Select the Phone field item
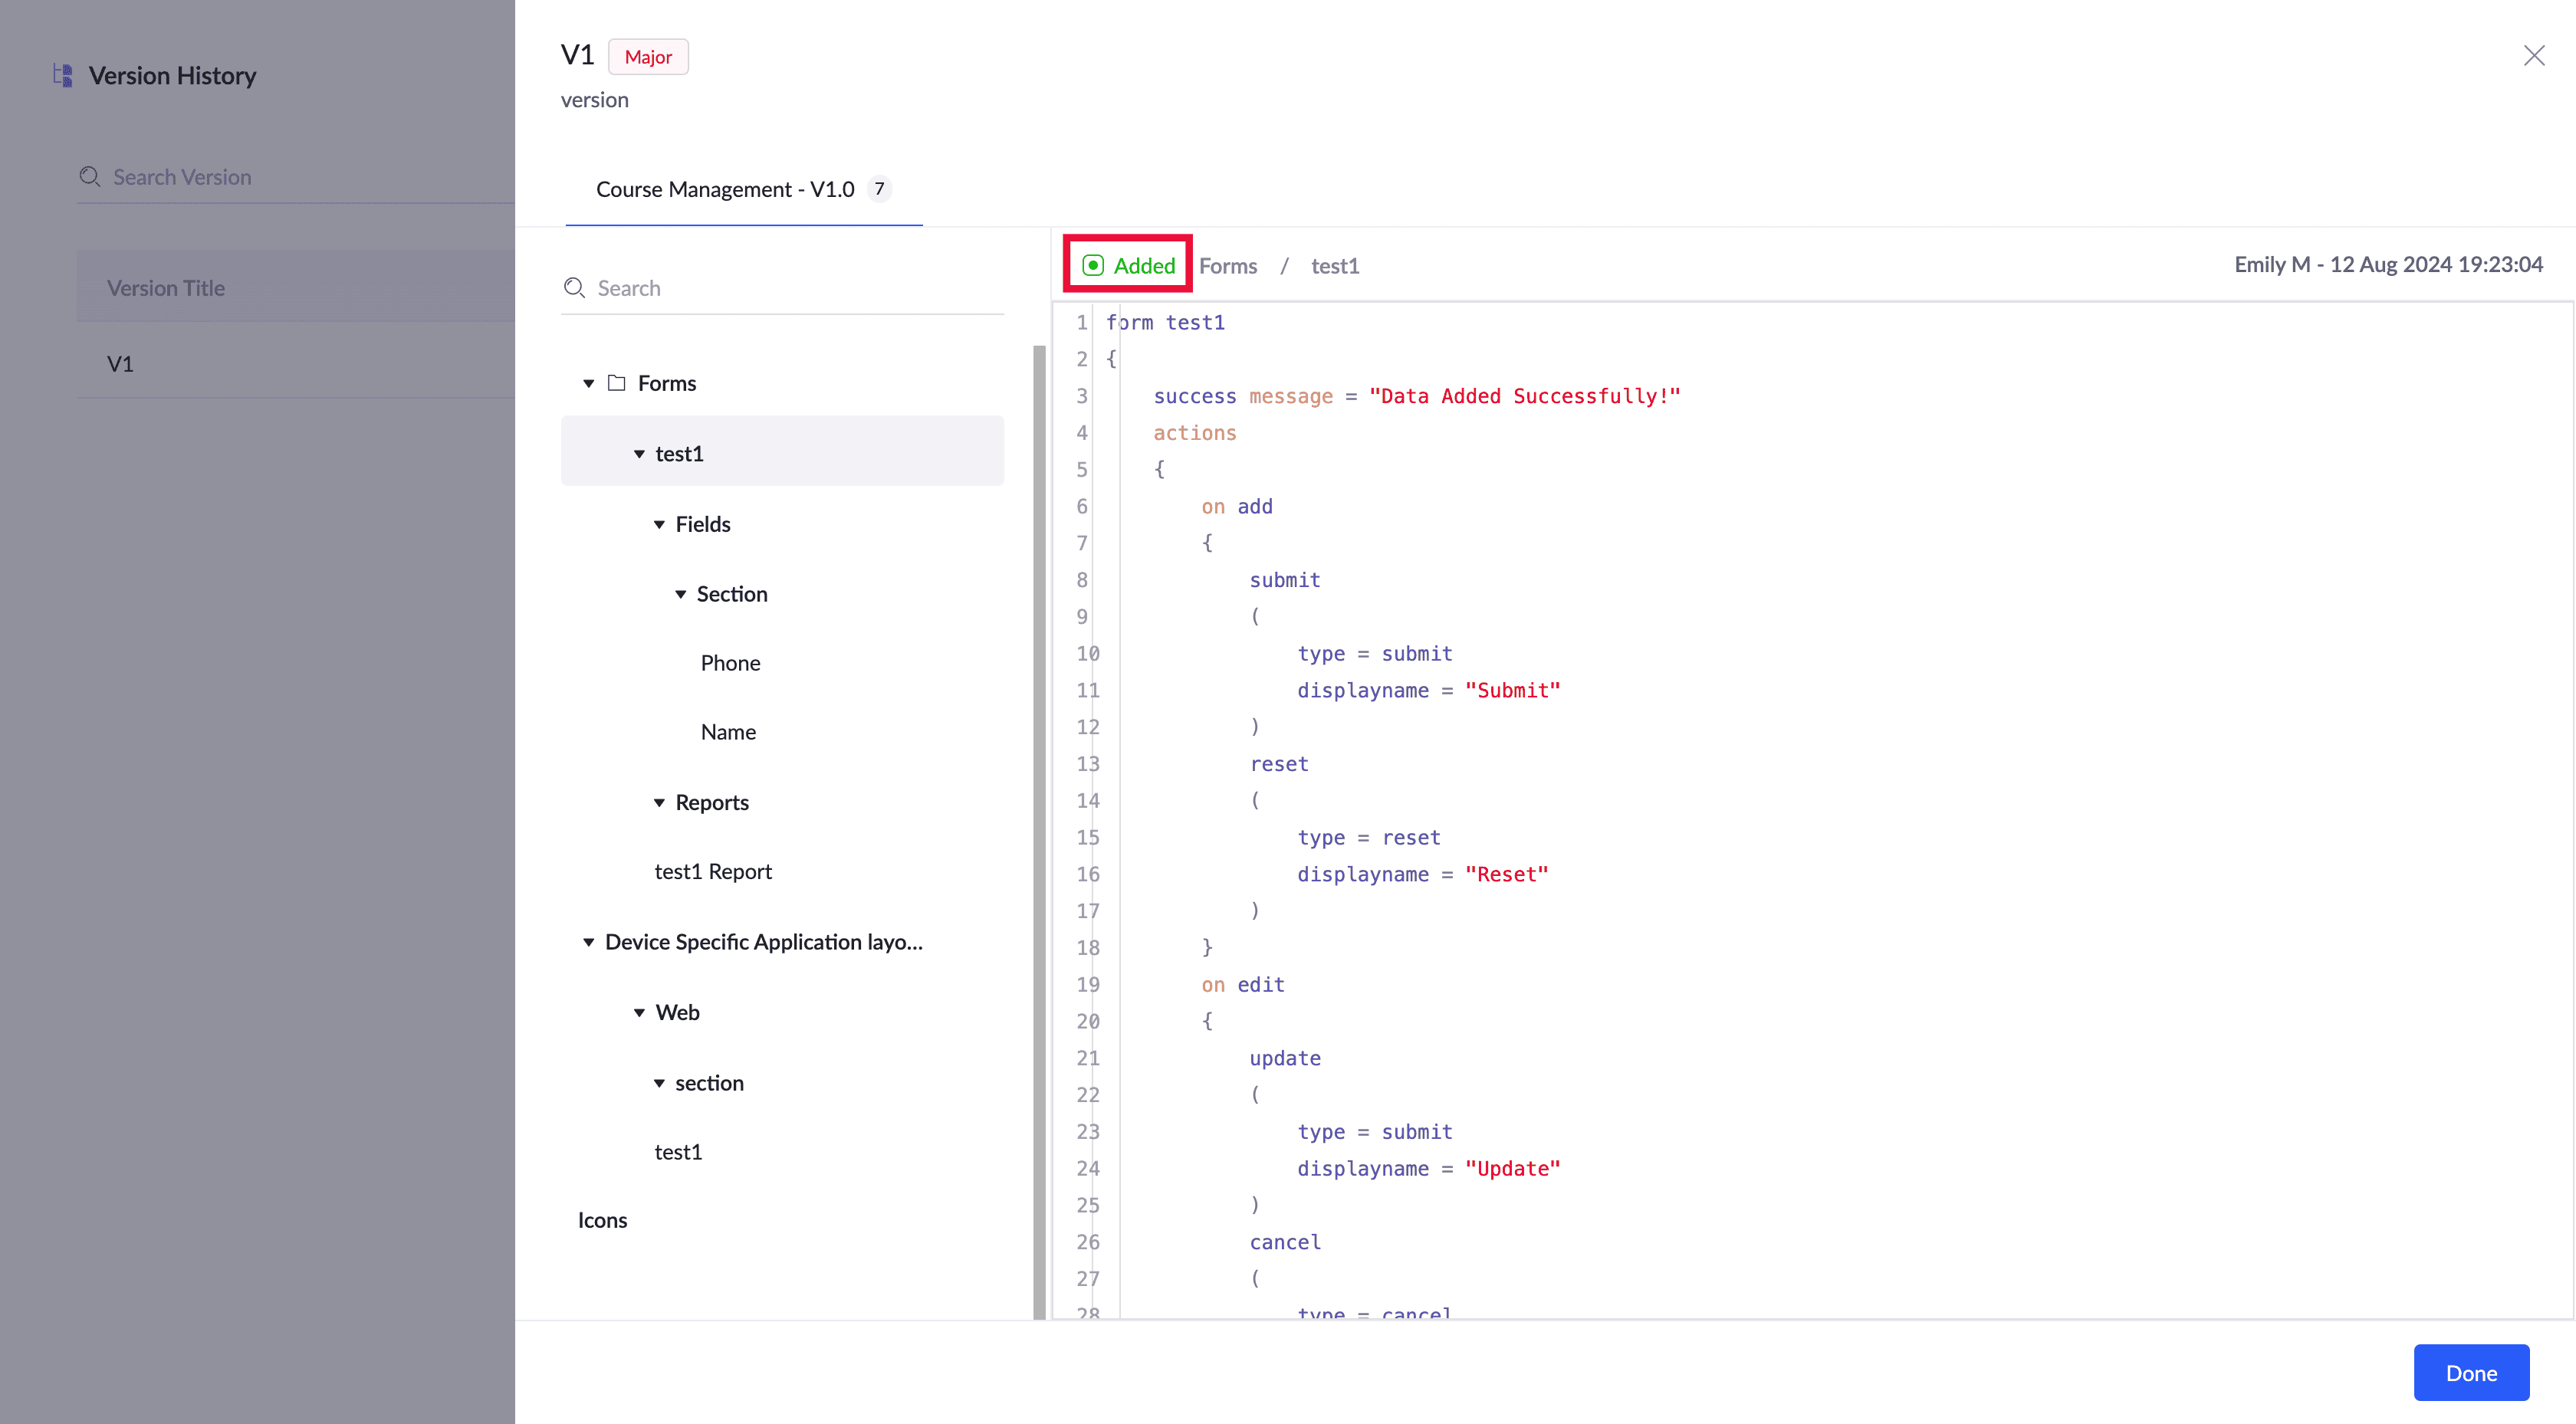Image resolution: width=2576 pixels, height=1424 pixels. (730, 663)
